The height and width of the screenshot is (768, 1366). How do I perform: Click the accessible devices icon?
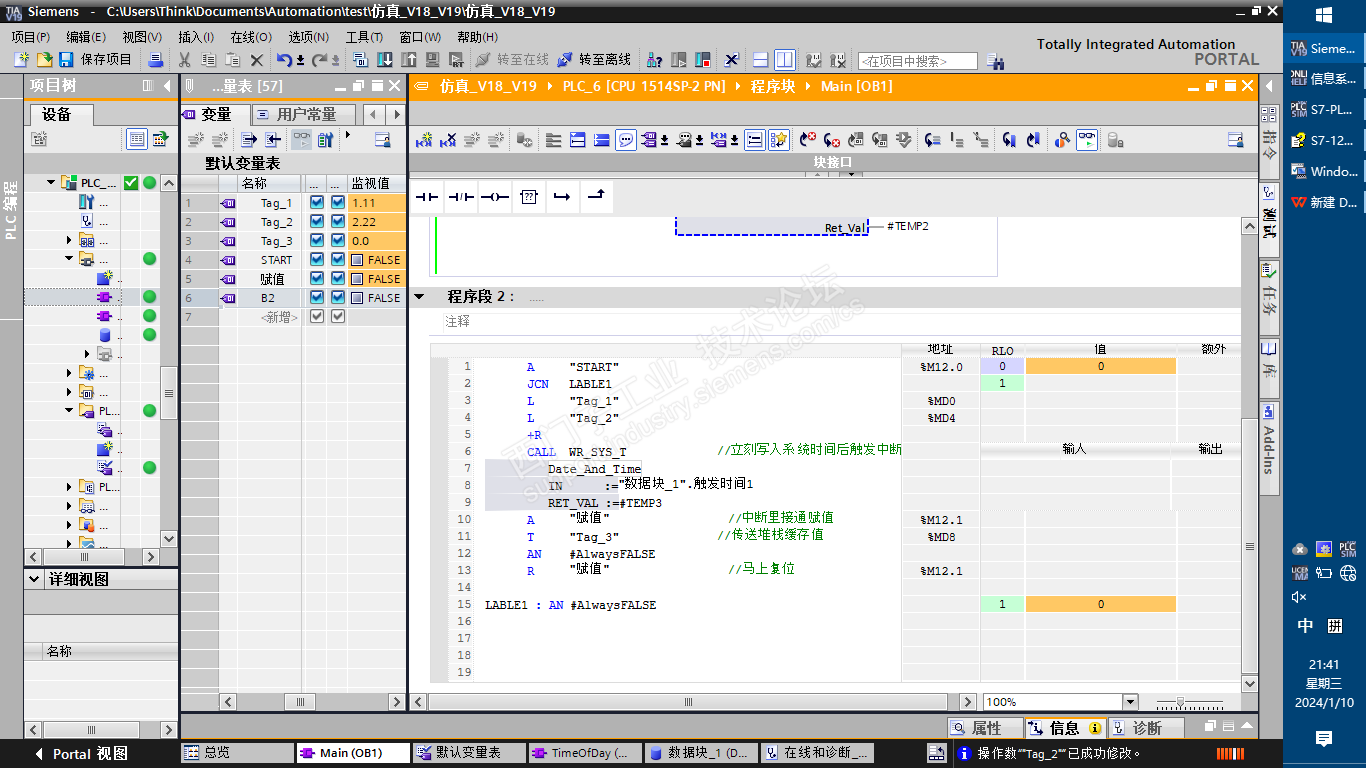click(x=655, y=60)
